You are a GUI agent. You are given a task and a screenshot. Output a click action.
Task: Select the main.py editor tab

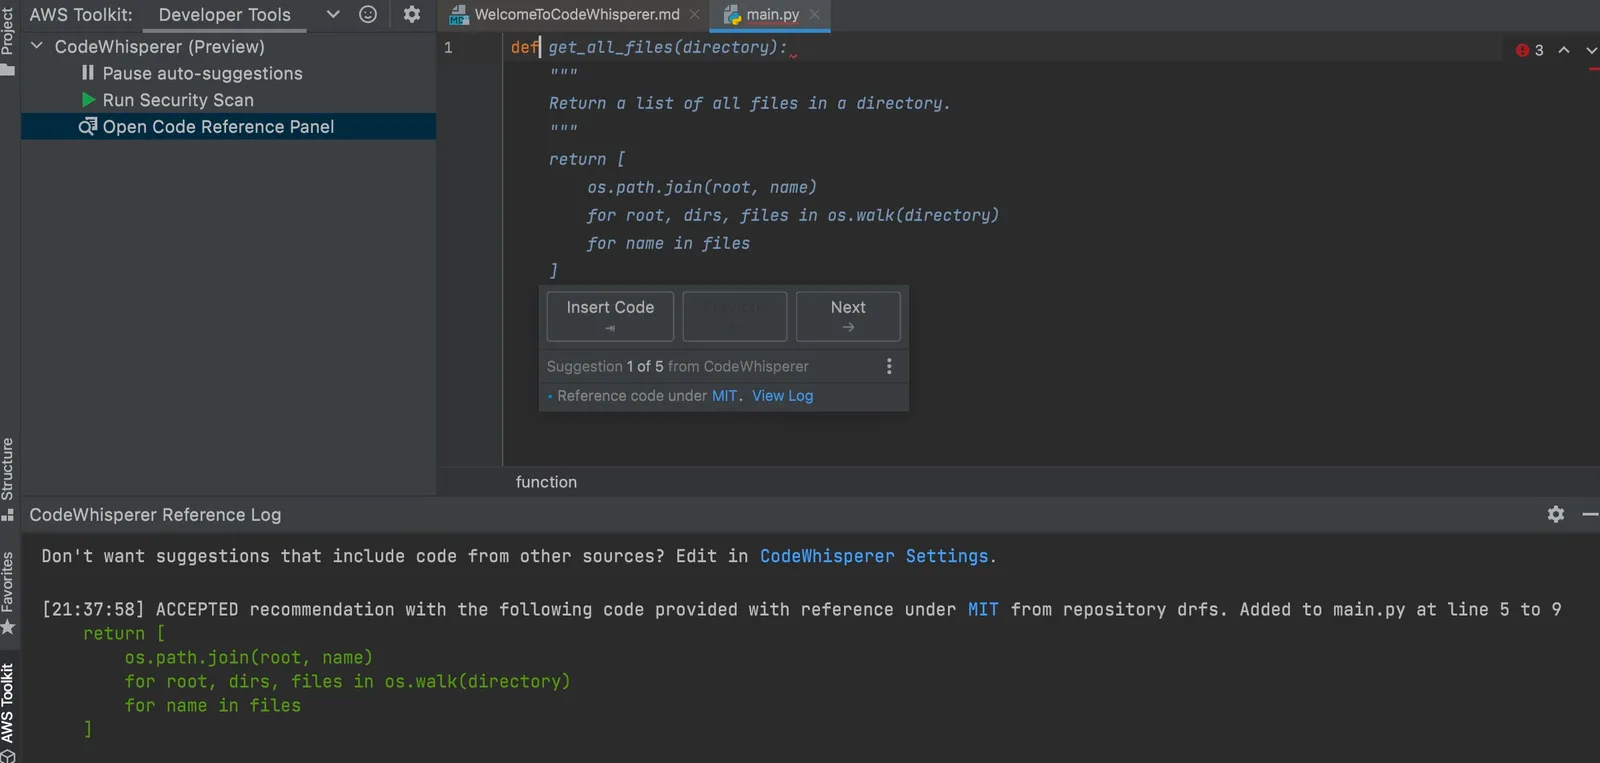pyautogui.click(x=772, y=15)
